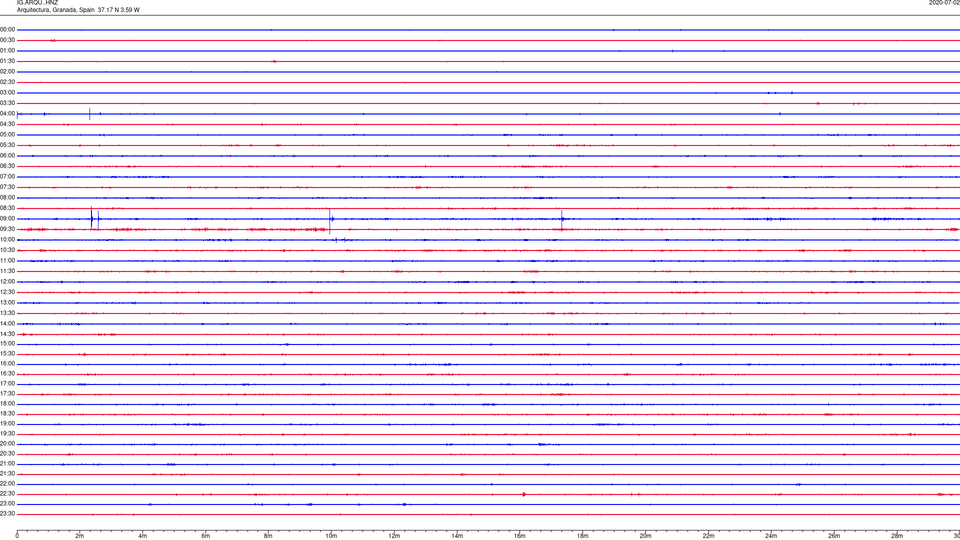Select the 03:30 time row label
The width and height of the screenshot is (960, 540).
7,103
